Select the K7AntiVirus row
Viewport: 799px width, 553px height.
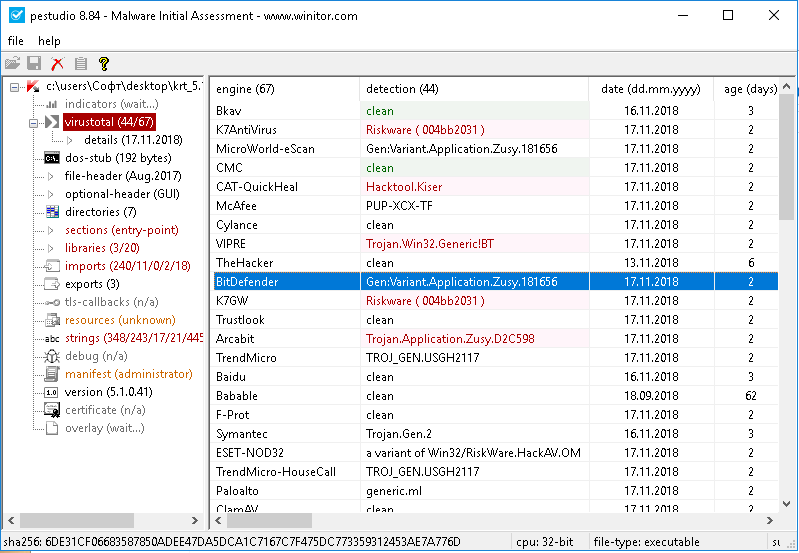coord(494,130)
